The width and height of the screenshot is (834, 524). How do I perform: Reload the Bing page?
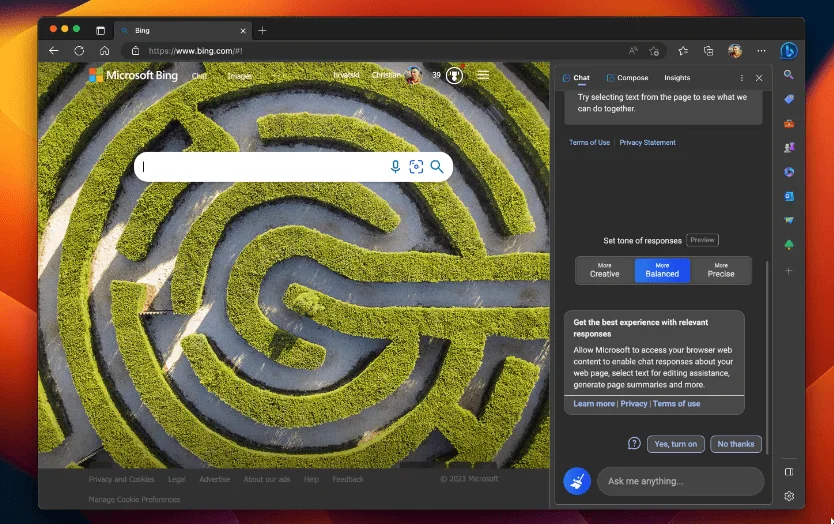click(79, 51)
